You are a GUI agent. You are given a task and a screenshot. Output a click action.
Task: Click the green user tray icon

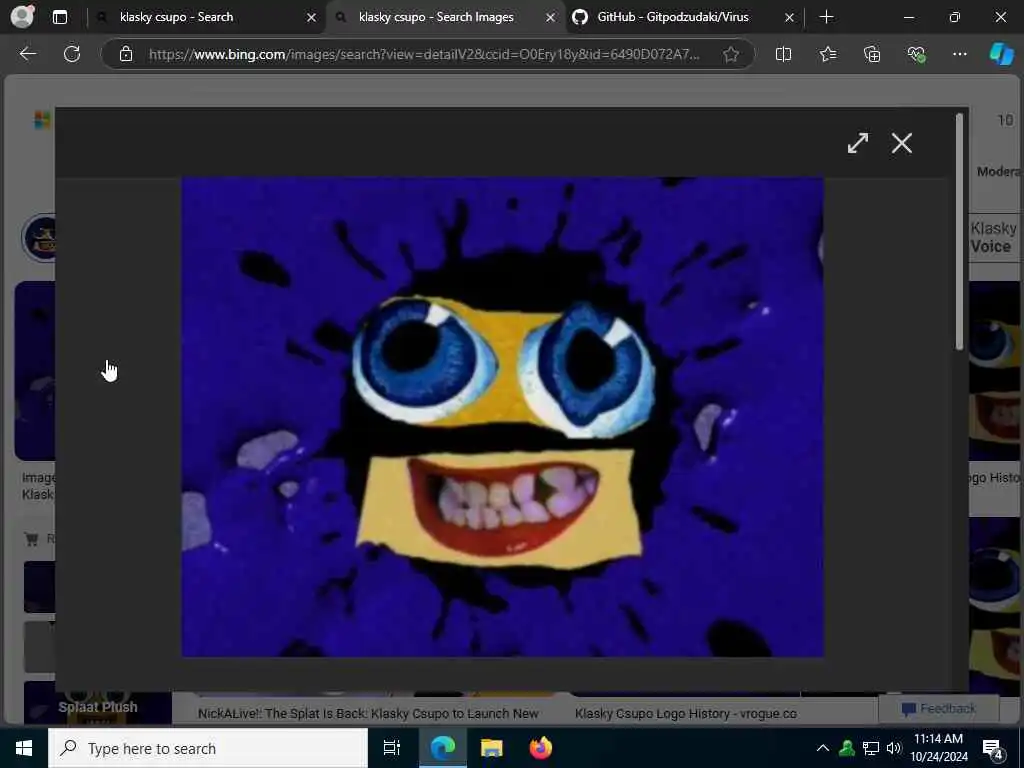pos(847,748)
